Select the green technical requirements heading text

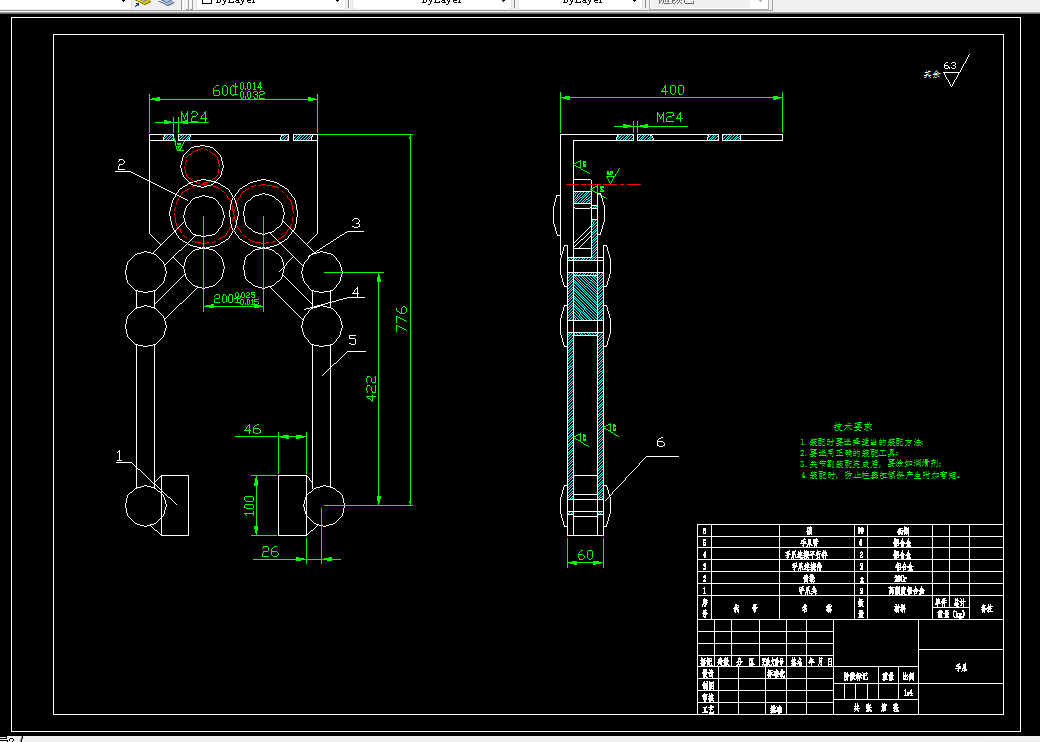(x=853, y=426)
